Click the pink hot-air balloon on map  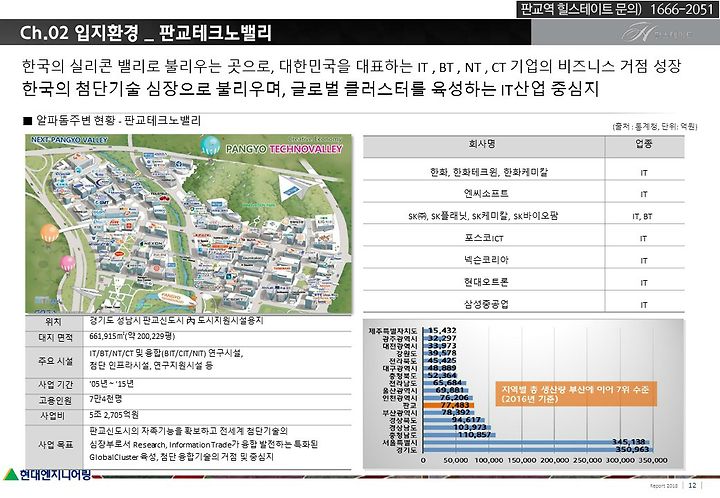[68, 264]
